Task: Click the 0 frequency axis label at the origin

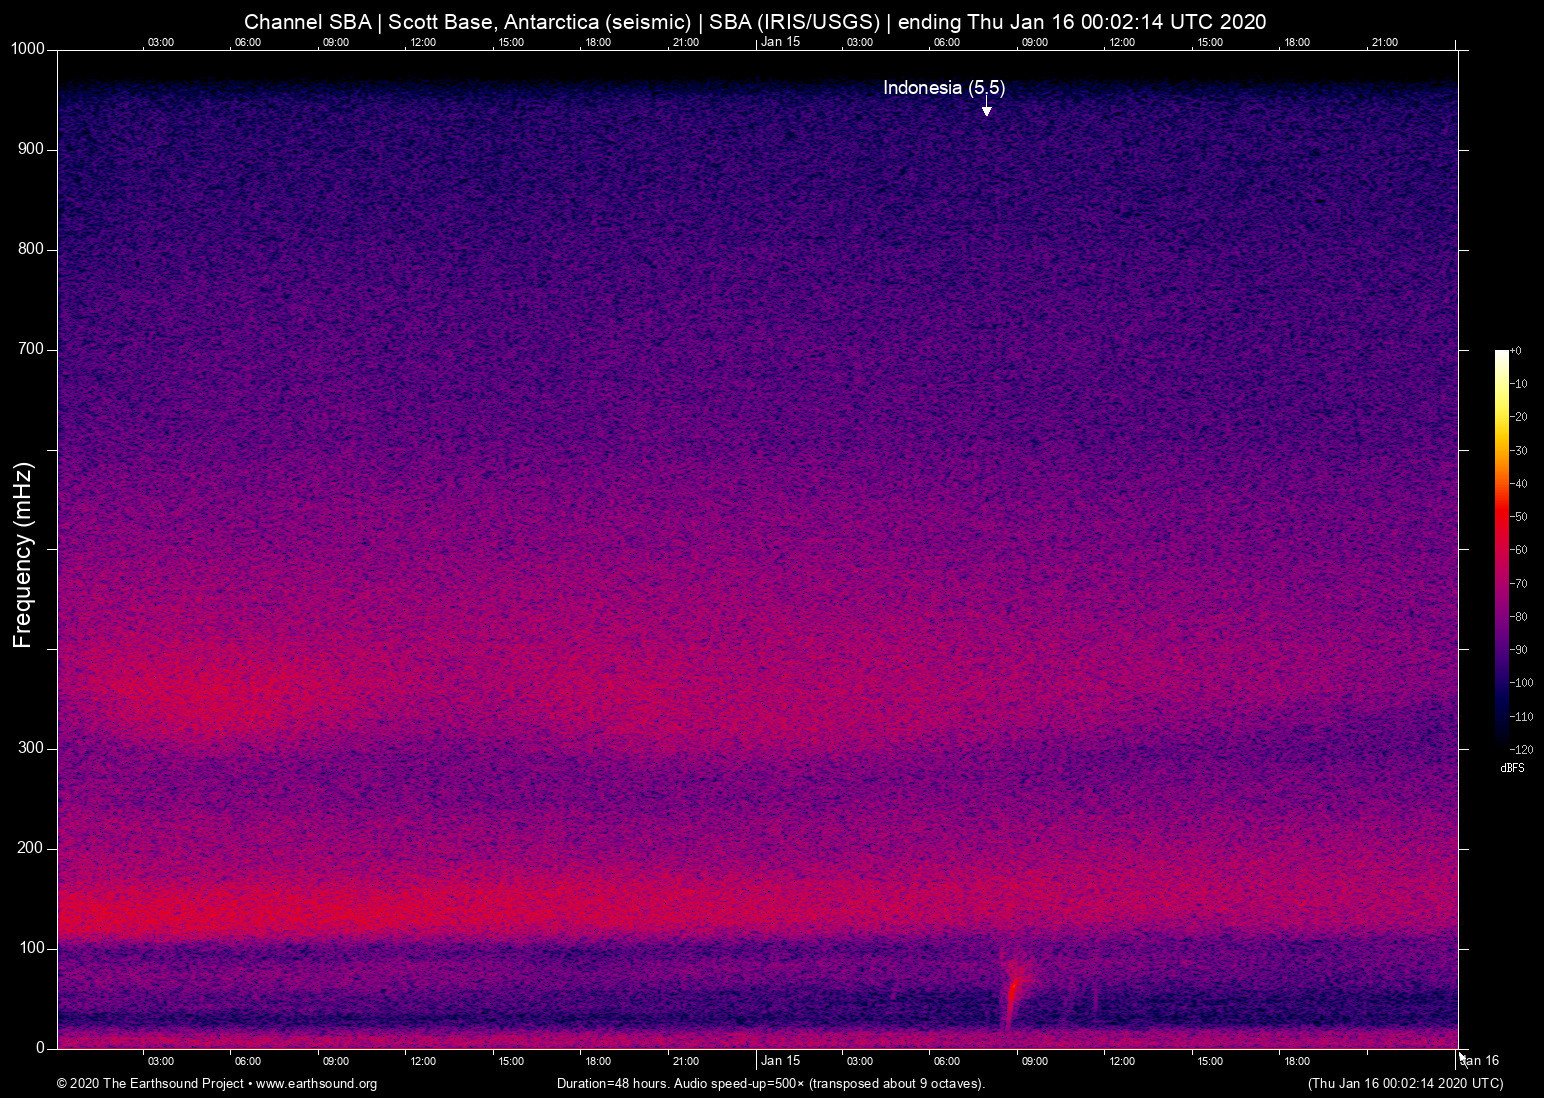Action: coord(41,1048)
